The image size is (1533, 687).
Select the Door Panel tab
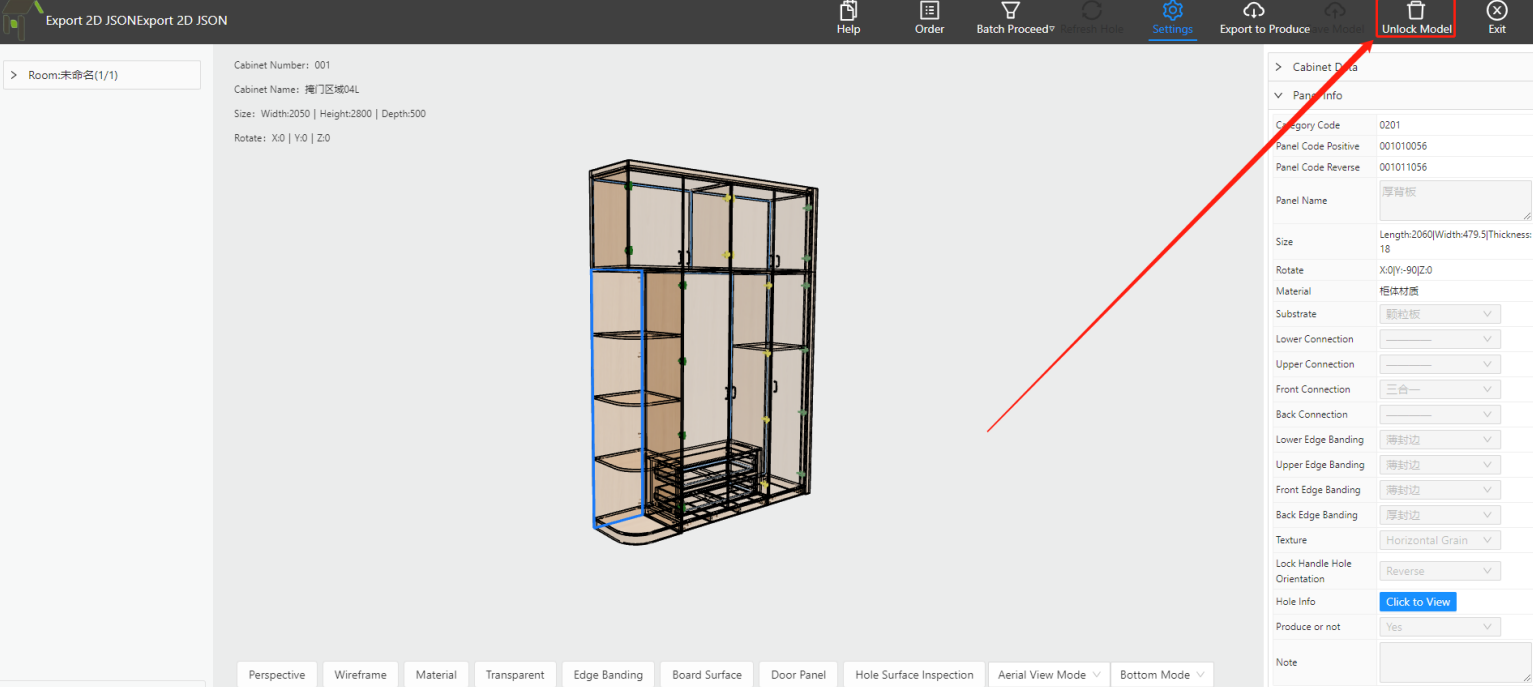(x=798, y=674)
